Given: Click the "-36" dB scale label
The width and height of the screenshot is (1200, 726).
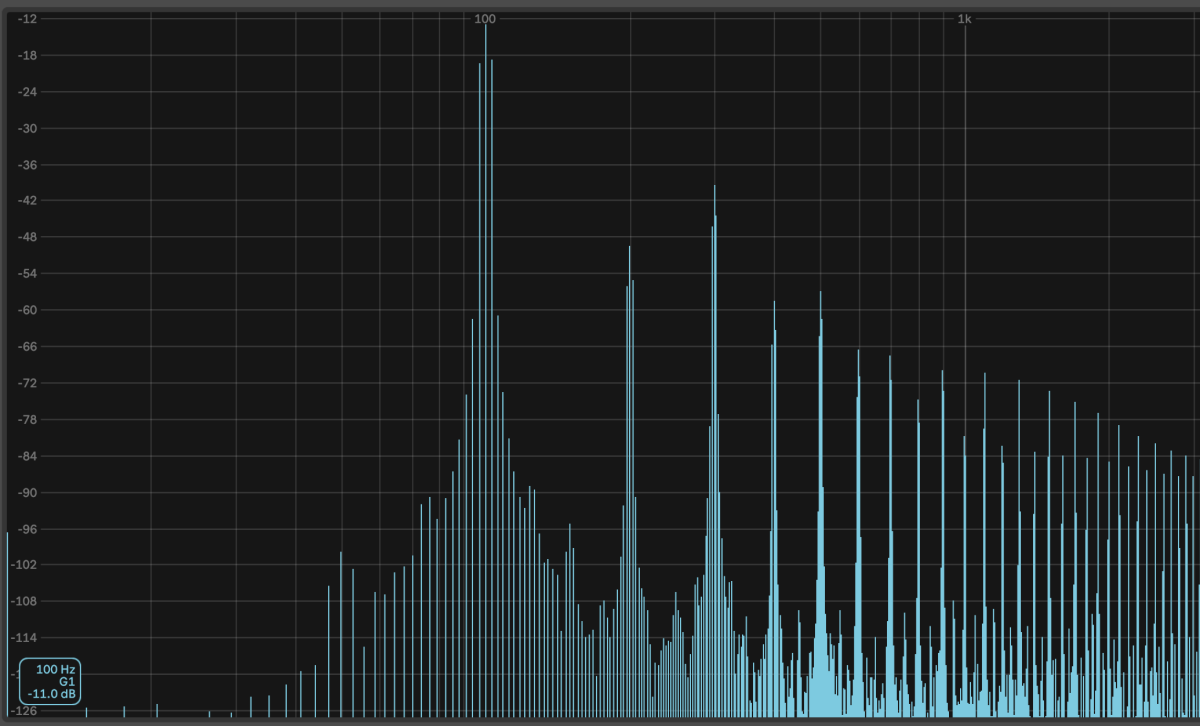Looking at the screenshot, I should [28, 165].
